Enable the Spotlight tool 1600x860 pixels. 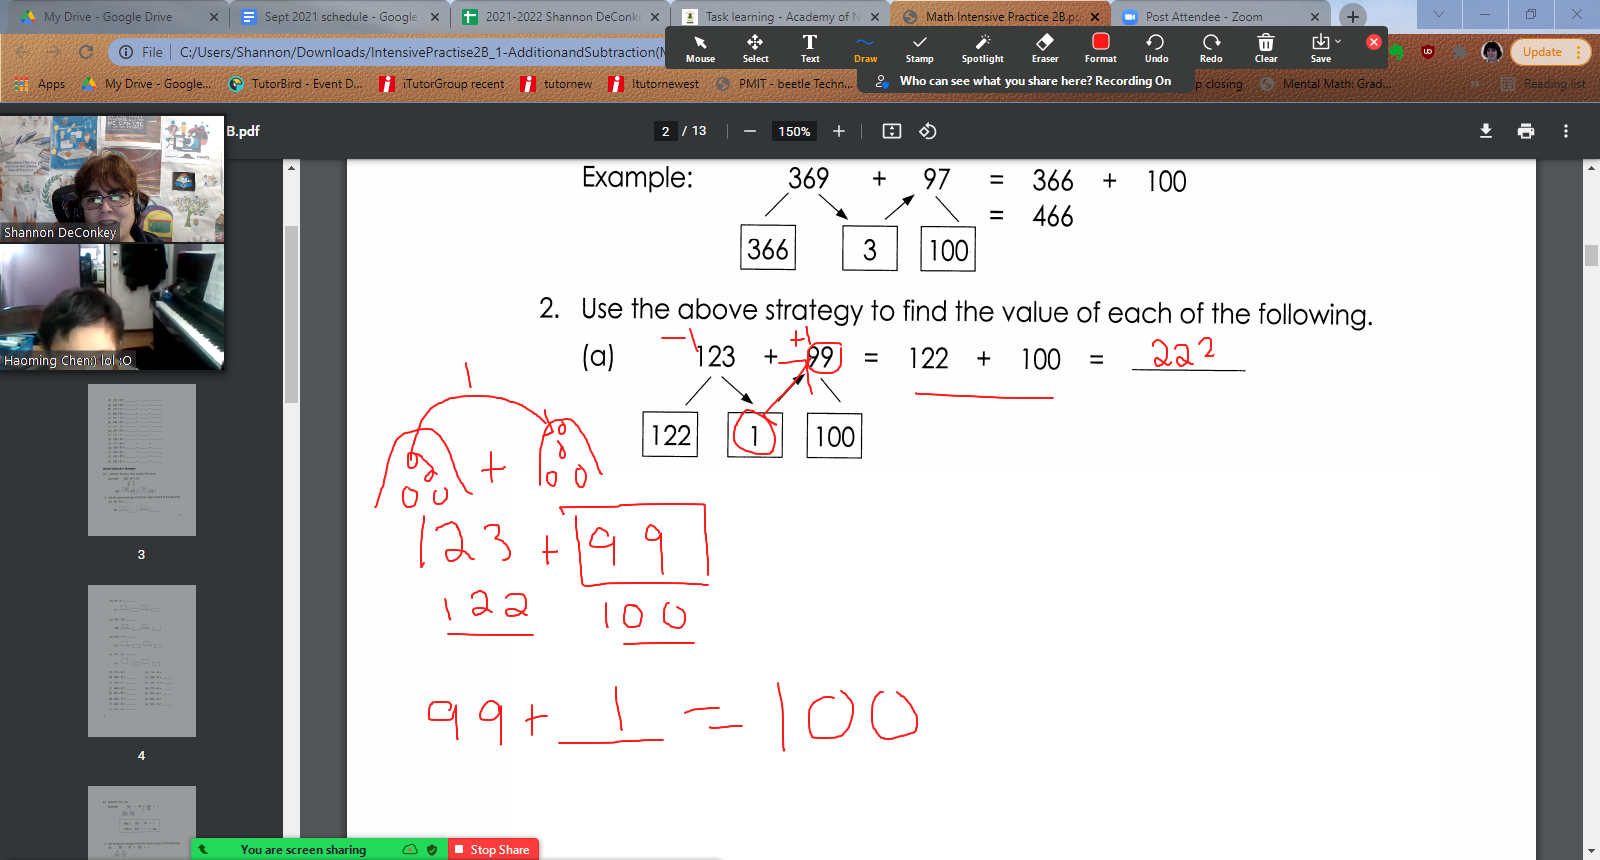982,48
